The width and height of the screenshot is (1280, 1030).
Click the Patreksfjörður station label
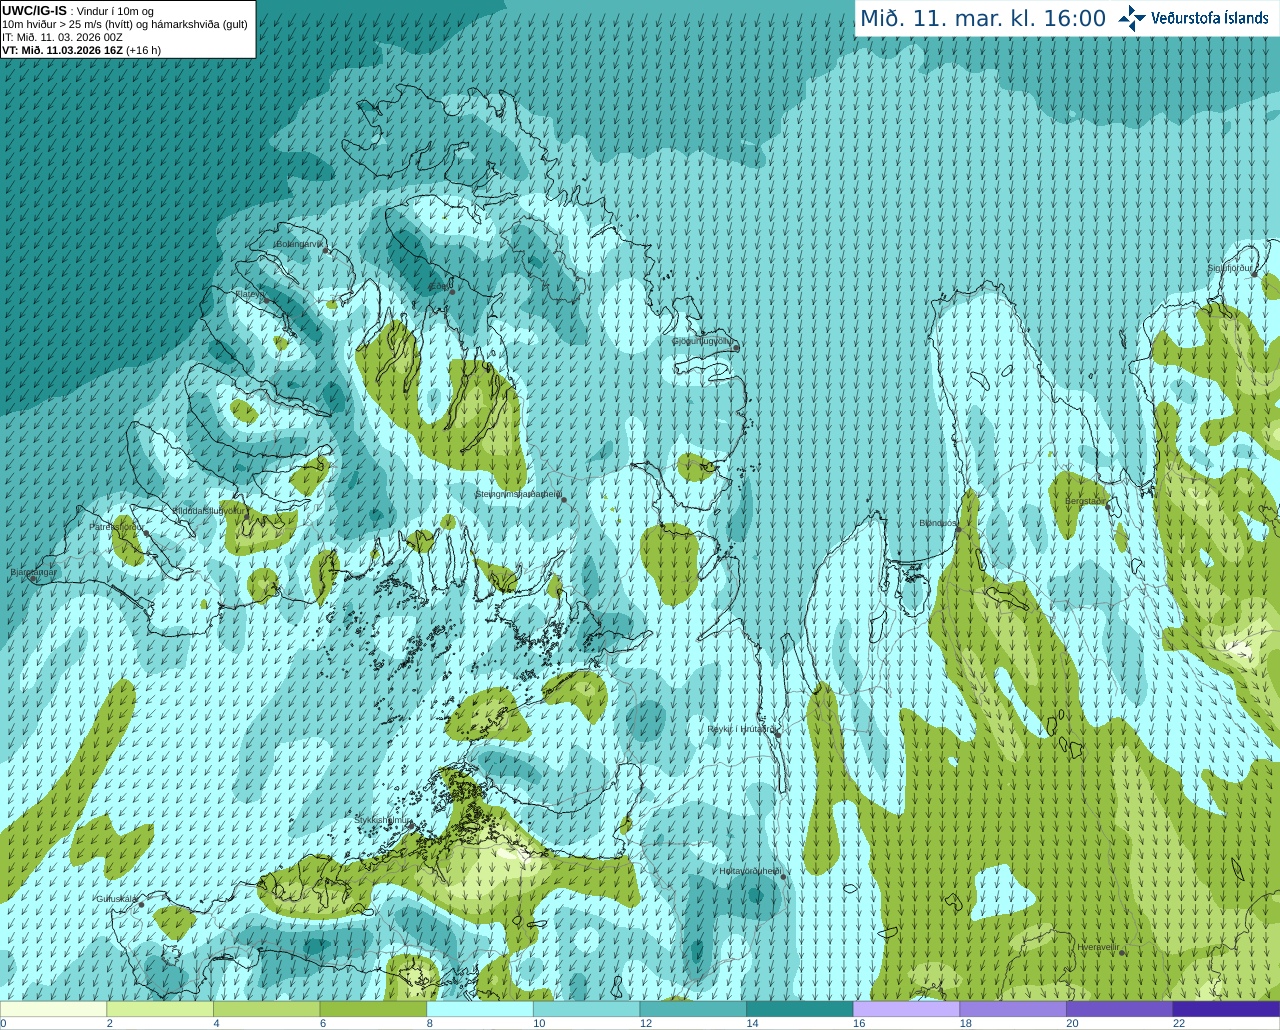(x=116, y=526)
